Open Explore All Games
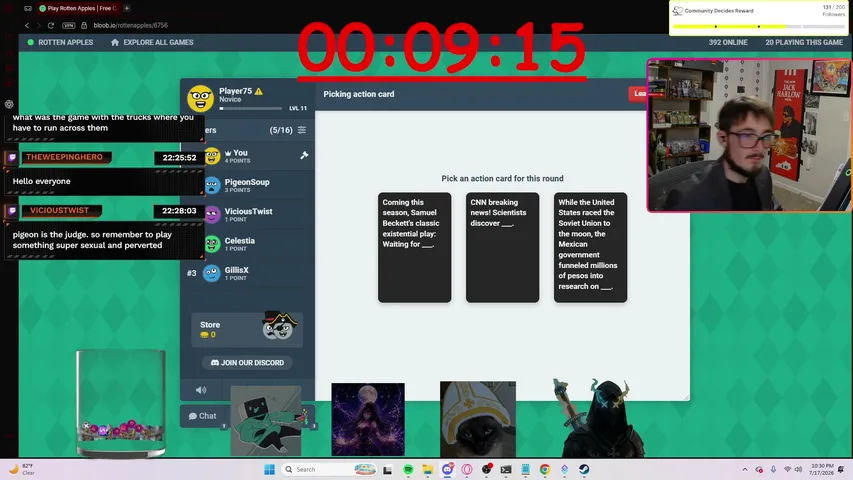This screenshot has width=853, height=480. click(152, 42)
